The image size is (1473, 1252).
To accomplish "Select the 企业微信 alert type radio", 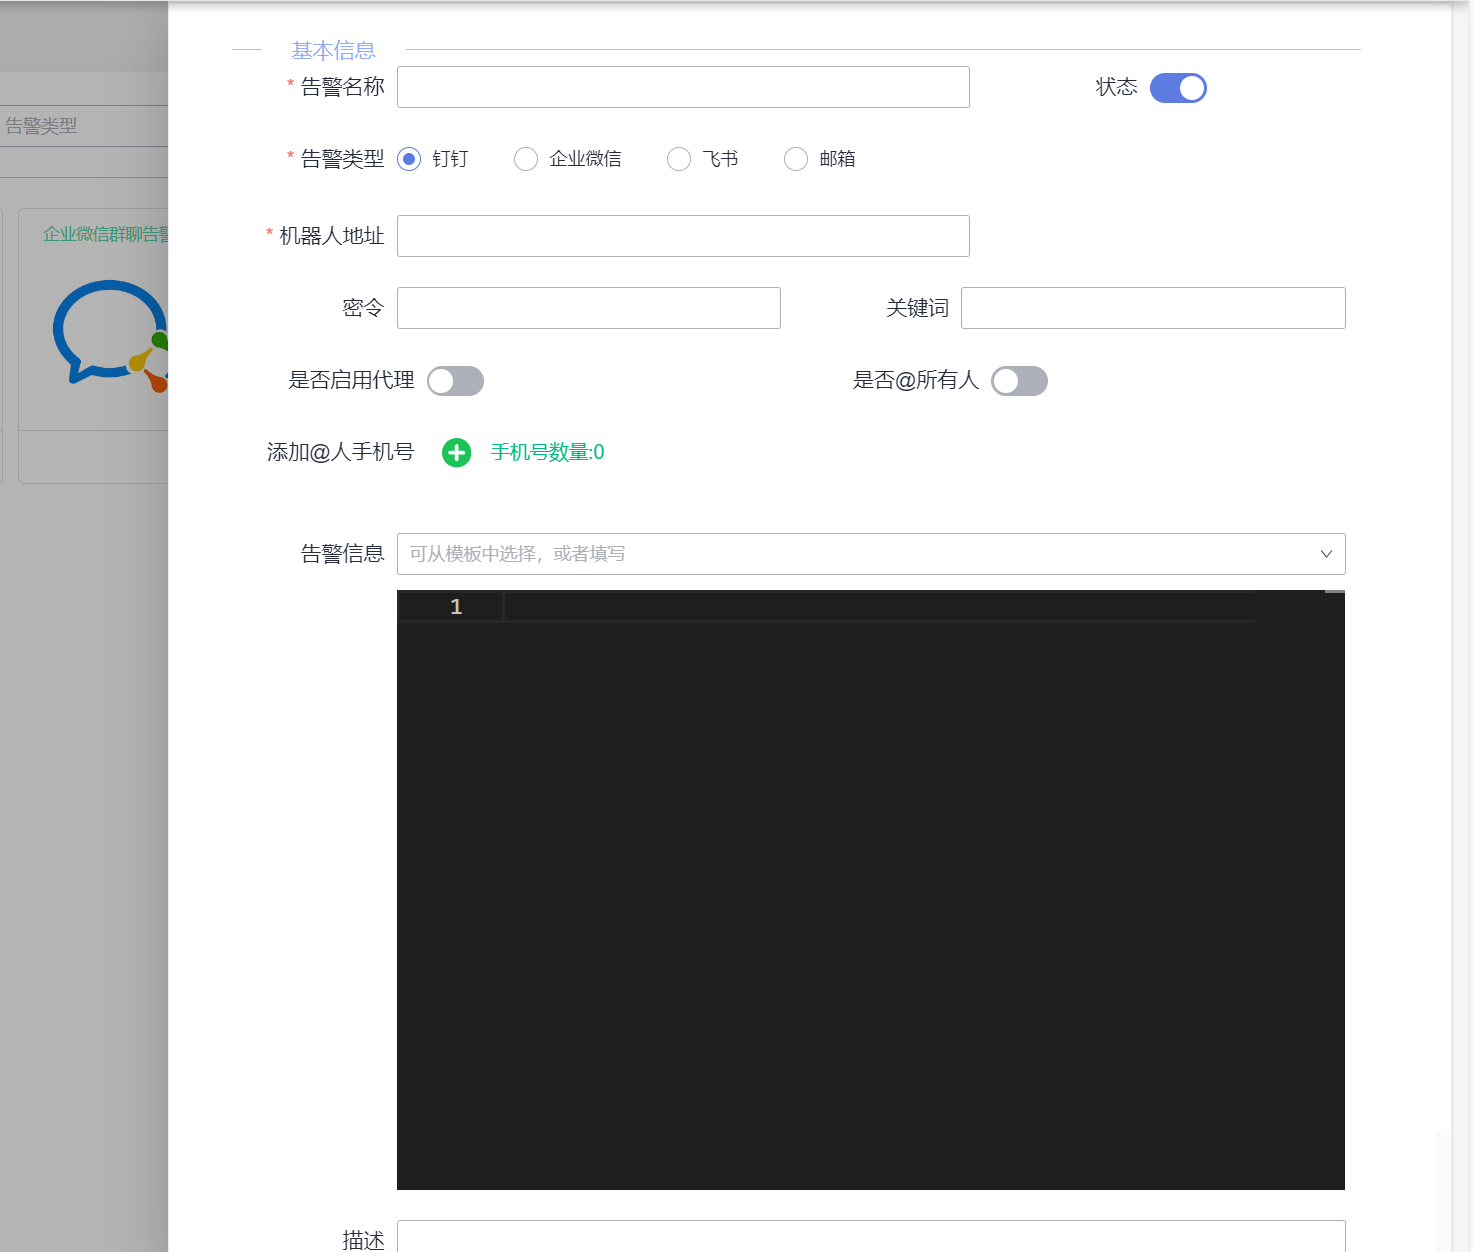I will coord(526,159).
